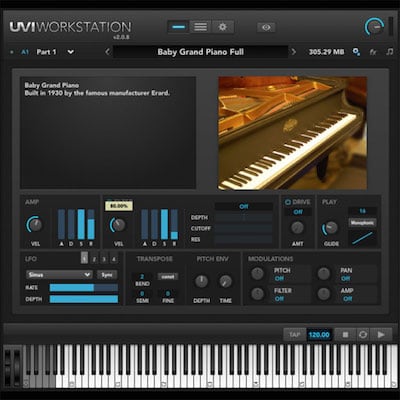Adjust the filter VEL knob
Screen dimensions: 400x400
(118, 225)
